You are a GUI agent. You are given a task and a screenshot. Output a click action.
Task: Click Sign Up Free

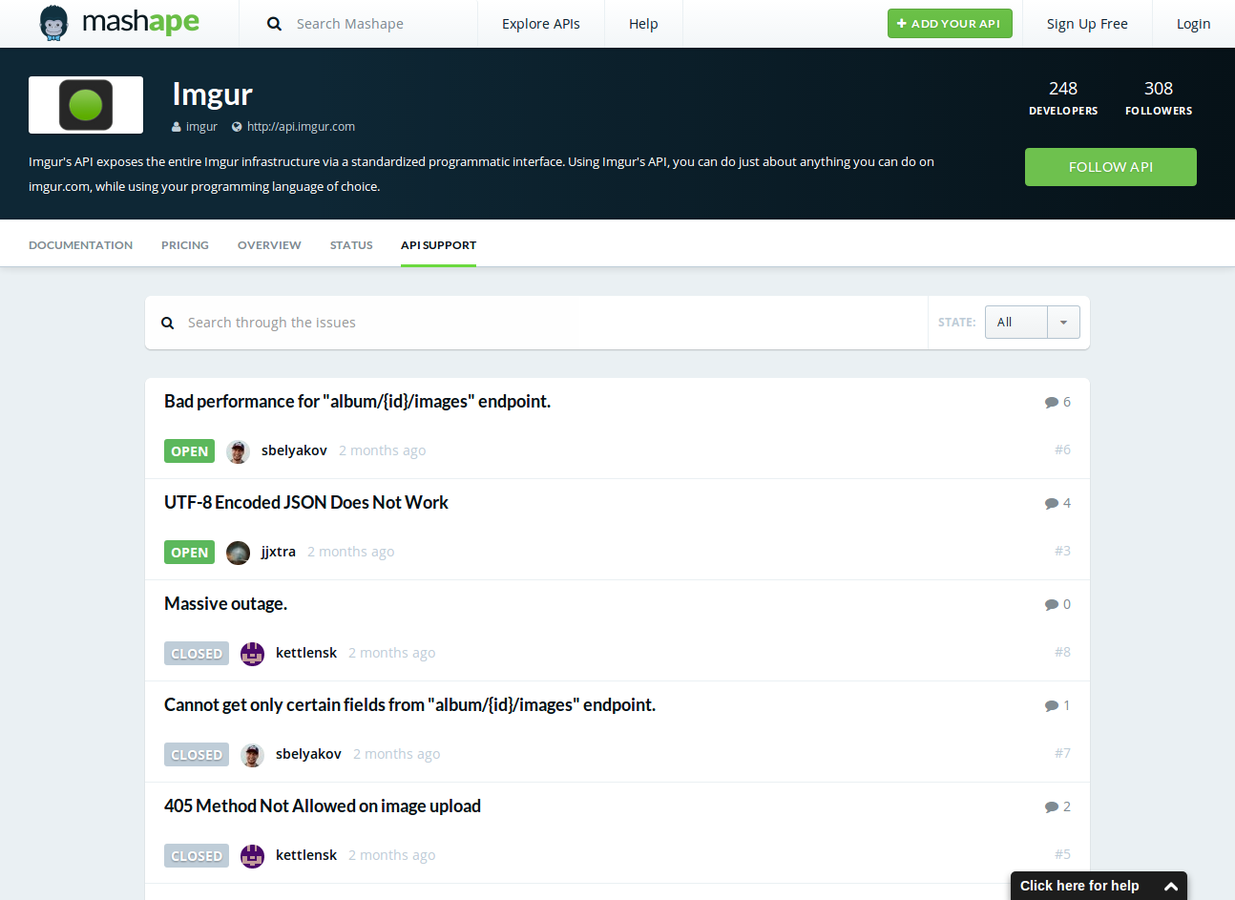click(1087, 24)
